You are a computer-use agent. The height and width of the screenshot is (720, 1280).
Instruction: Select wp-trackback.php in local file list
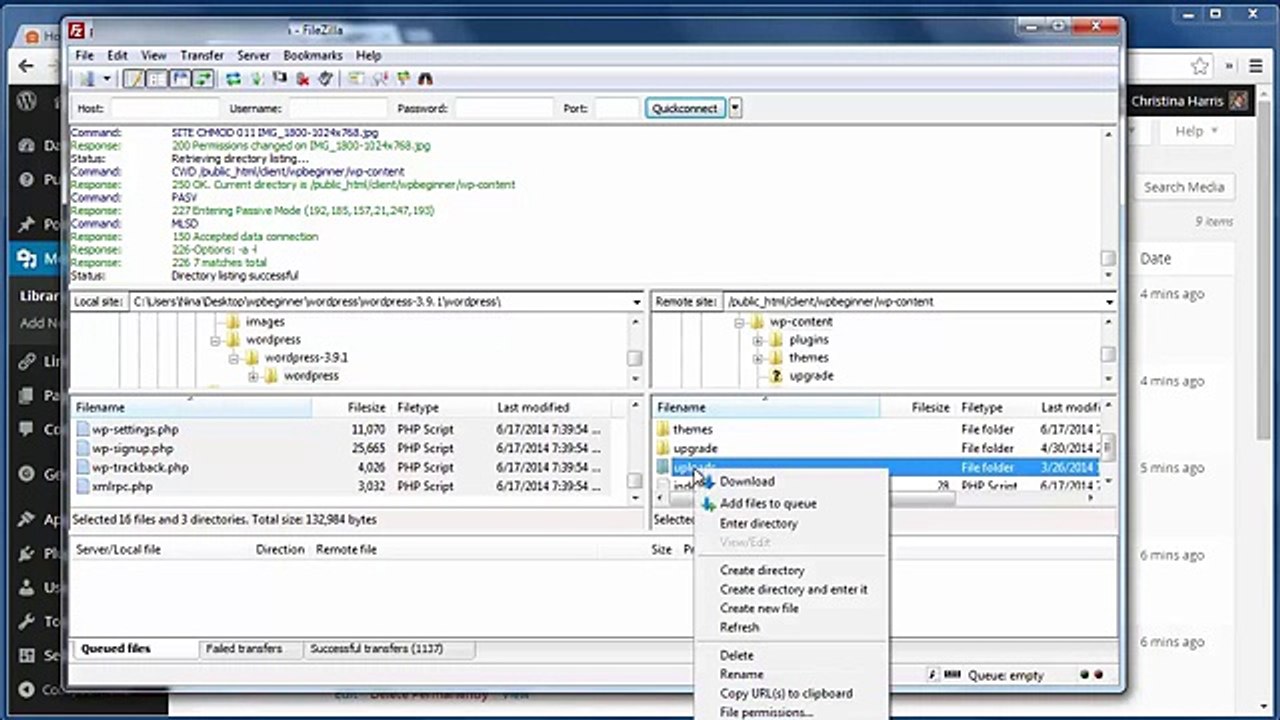140,467
